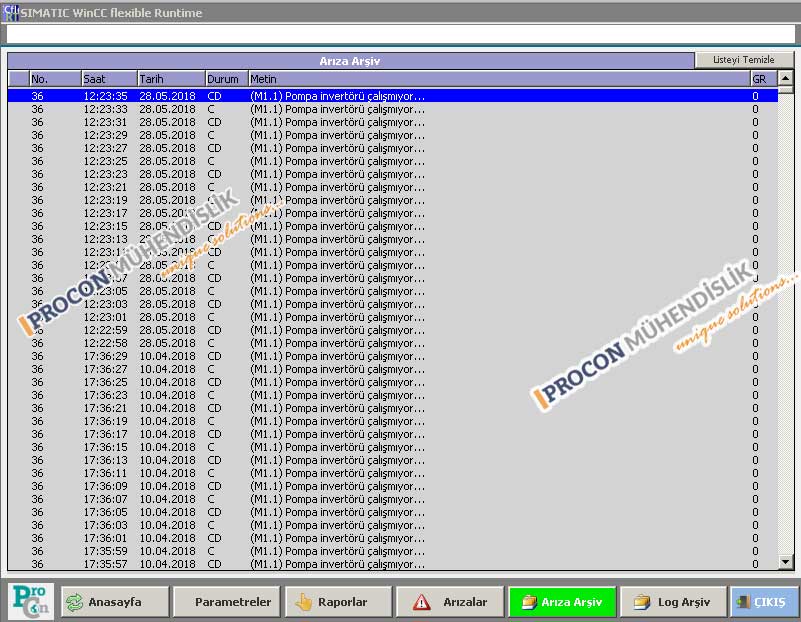Select the Arıza Arşiv tab button
This screenshot has height=622, width=801.
[x=562, y=602]
